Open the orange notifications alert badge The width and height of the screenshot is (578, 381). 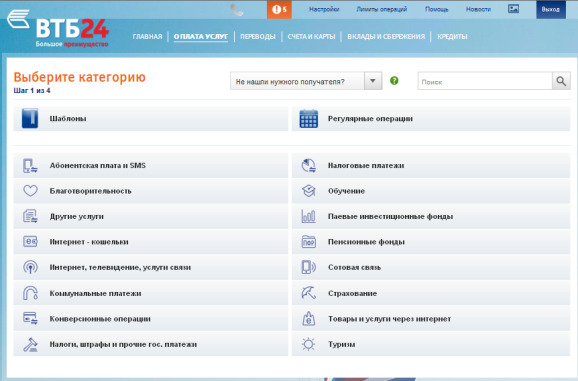tap(279, 10)
